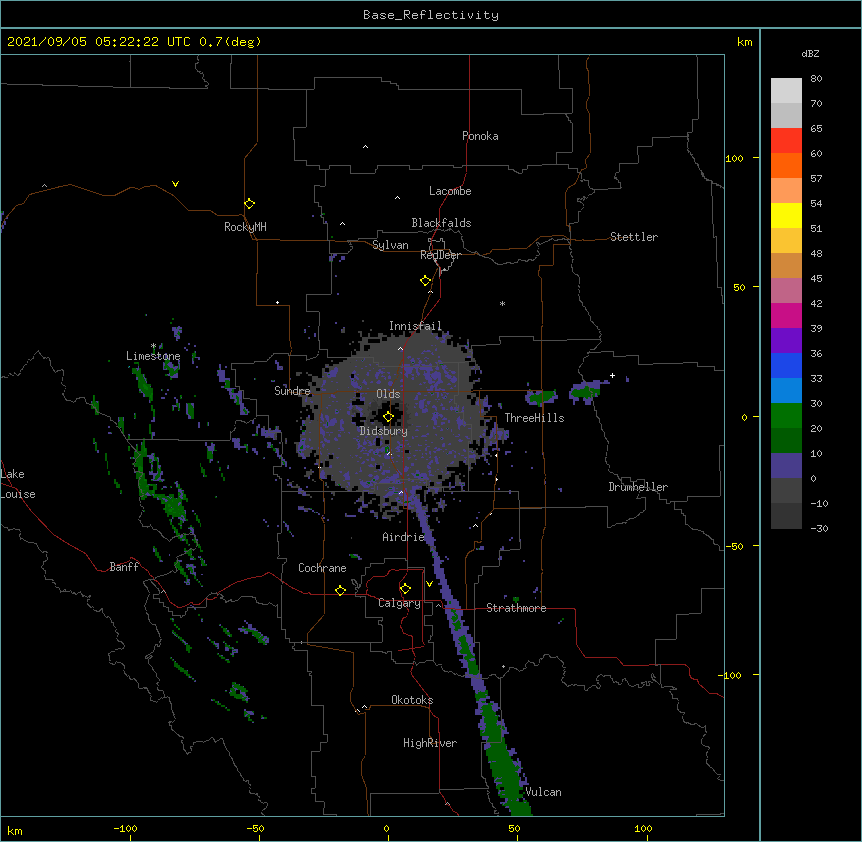Click the yellow diamond marker near RockyMH
This screenshot has width=862, height=842.
249,204
